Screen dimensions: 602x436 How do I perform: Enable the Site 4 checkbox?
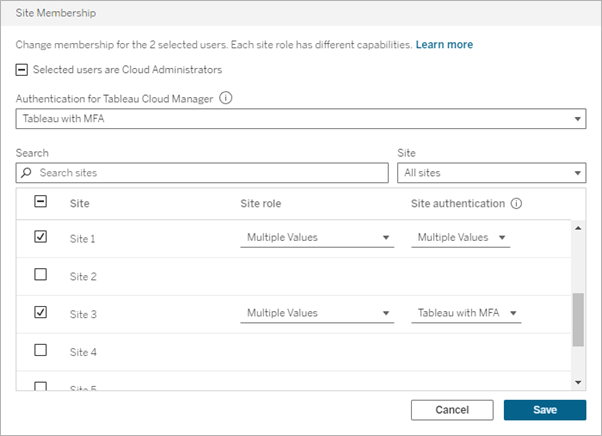[41, 351]
